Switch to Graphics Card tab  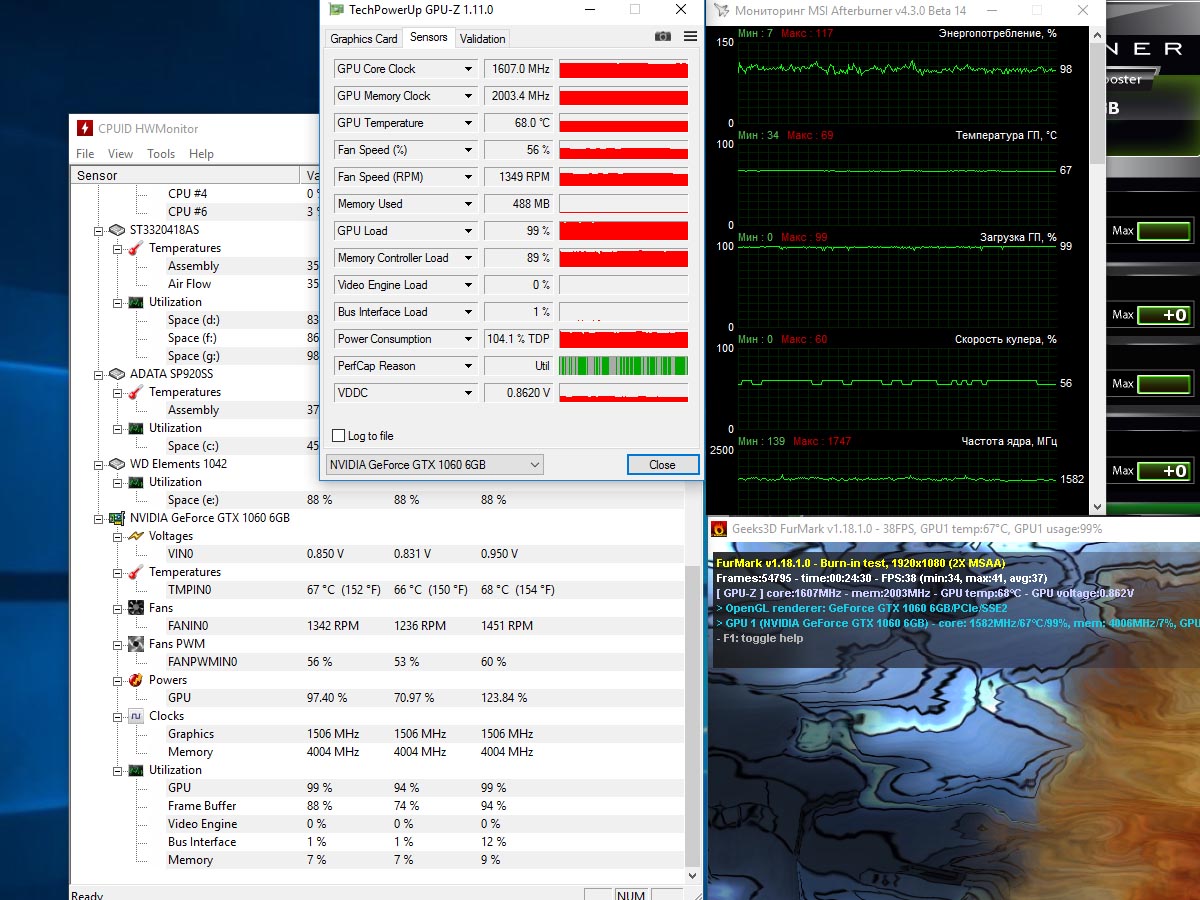[x=364, y=39]
